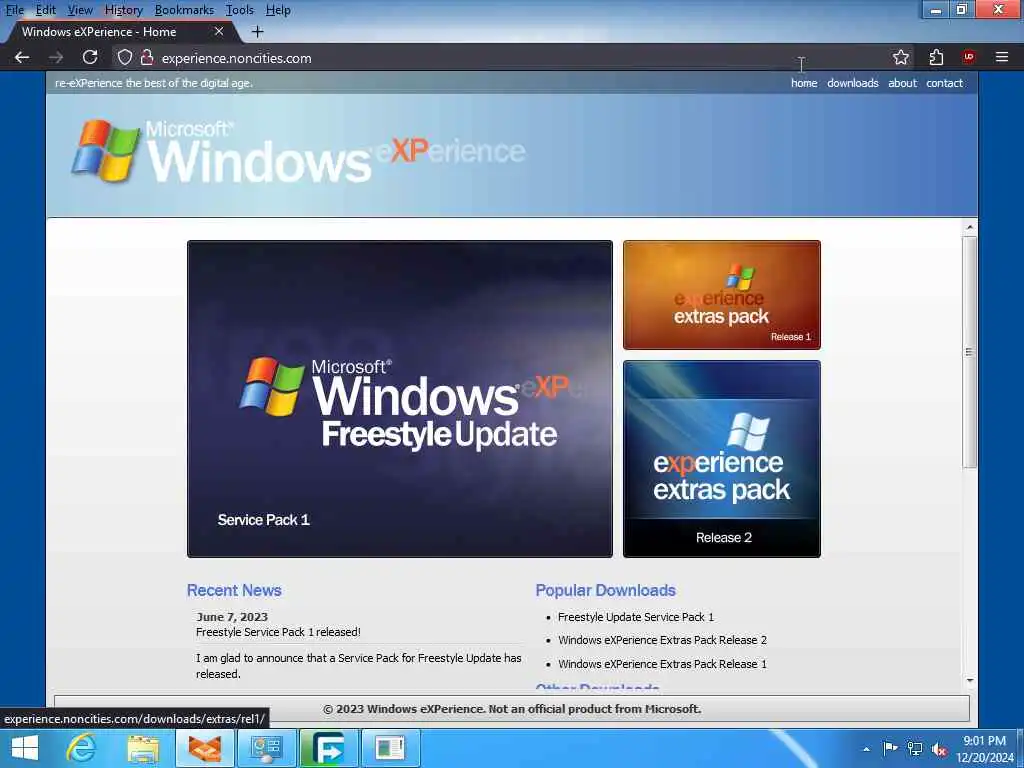The width and height of the screenshot is (1024, 768).
Task: Click Windows eXPerience Extras Pack Release 2 link
Action: click(662, 640)
